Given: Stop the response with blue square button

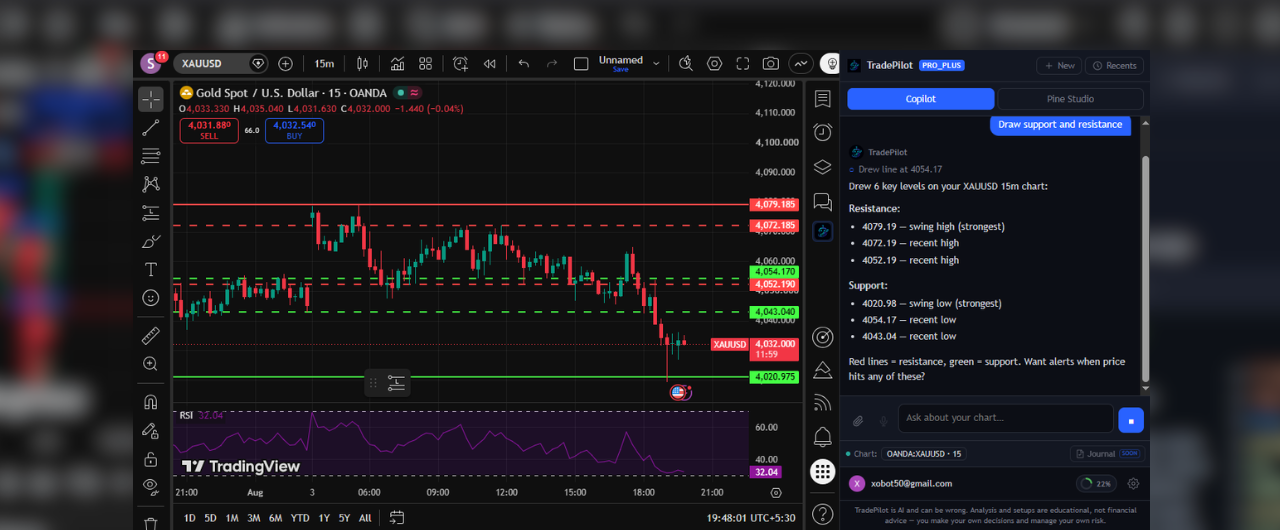Looking at the screenshot, I should coord(1131,420).
